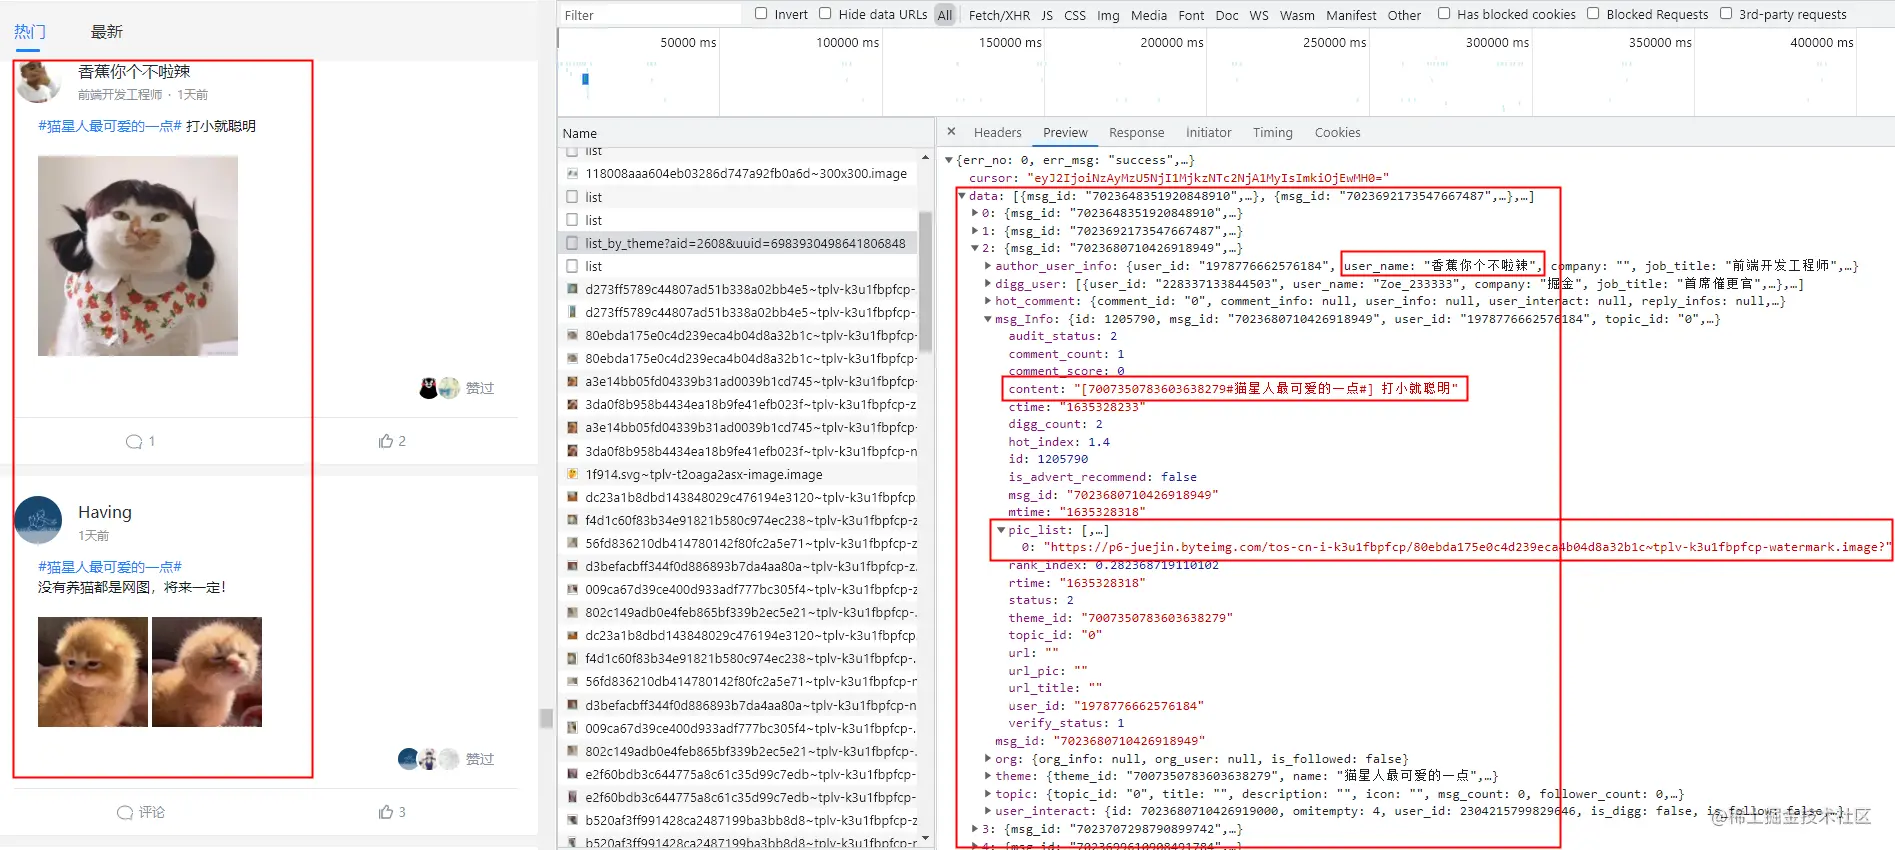Image resolution: width=1895 pixels, height=850 pixels.
Task: Collapse pic_list node
Action: click(1001, 530)
